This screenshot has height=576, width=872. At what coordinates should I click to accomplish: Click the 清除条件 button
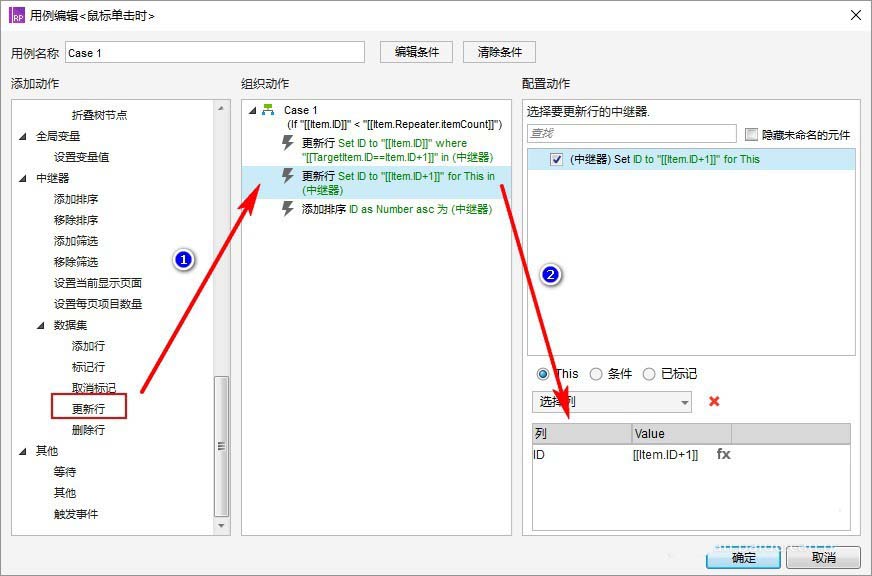(x=499, y=52)
